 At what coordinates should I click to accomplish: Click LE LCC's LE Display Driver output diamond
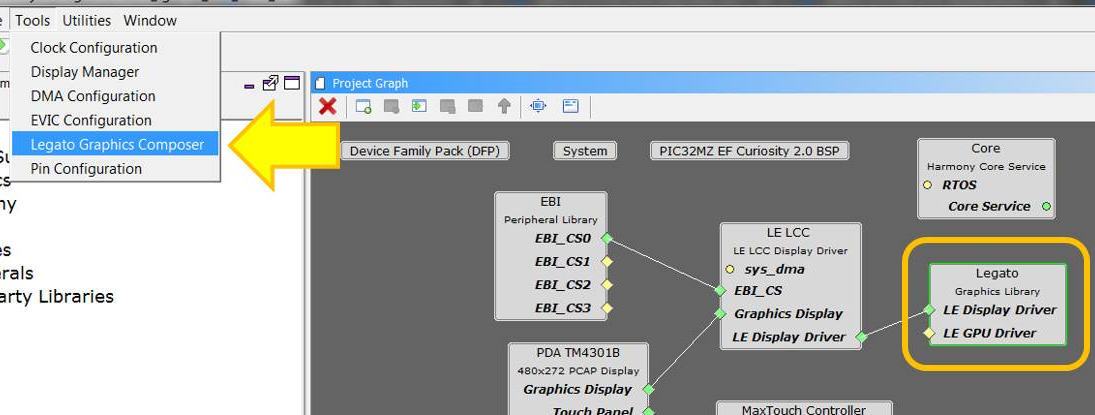tap(861, 337)
